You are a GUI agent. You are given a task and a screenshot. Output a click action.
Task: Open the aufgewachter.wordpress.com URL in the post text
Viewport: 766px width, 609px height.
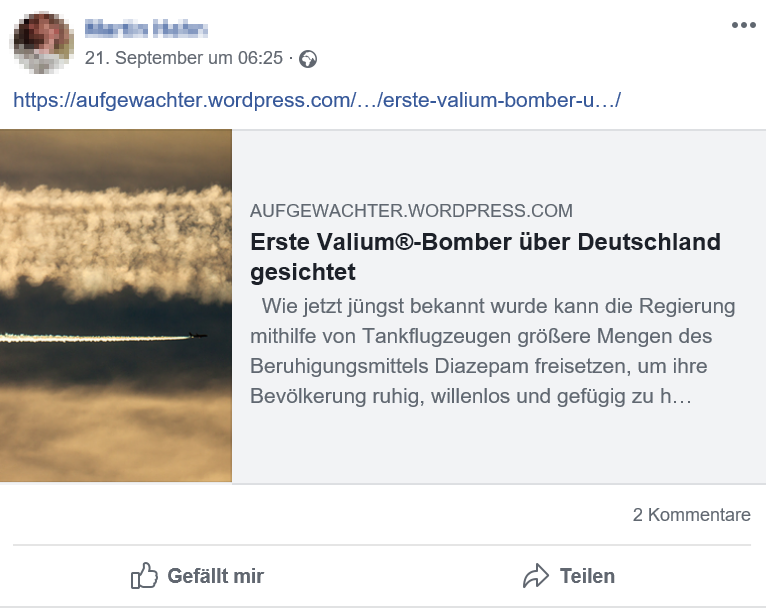318,101
